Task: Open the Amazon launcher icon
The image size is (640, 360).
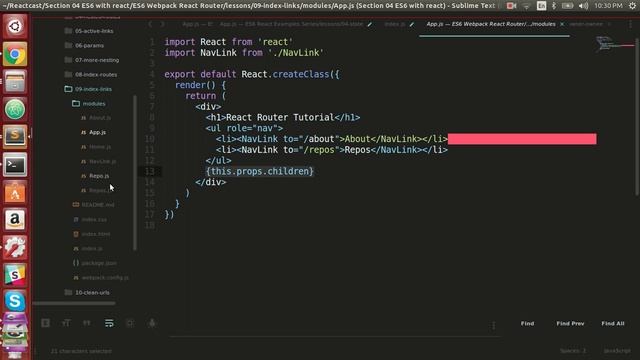Action: [15, 220]
